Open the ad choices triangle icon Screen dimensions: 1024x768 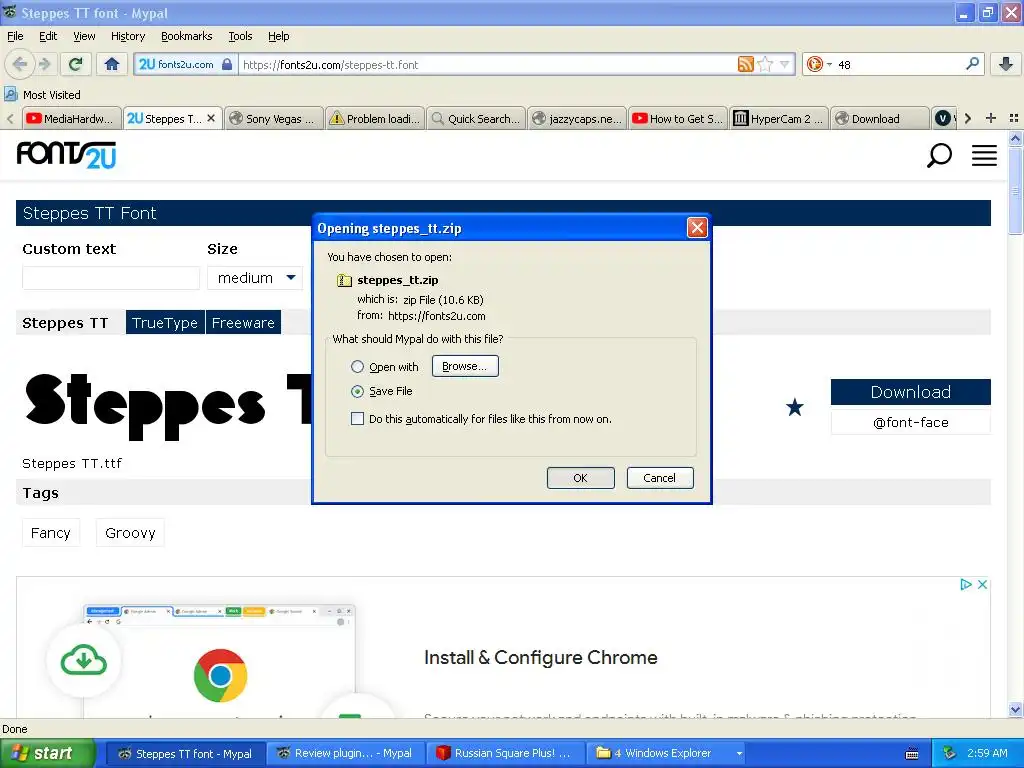pyautogui.click(x=966, y=584)
